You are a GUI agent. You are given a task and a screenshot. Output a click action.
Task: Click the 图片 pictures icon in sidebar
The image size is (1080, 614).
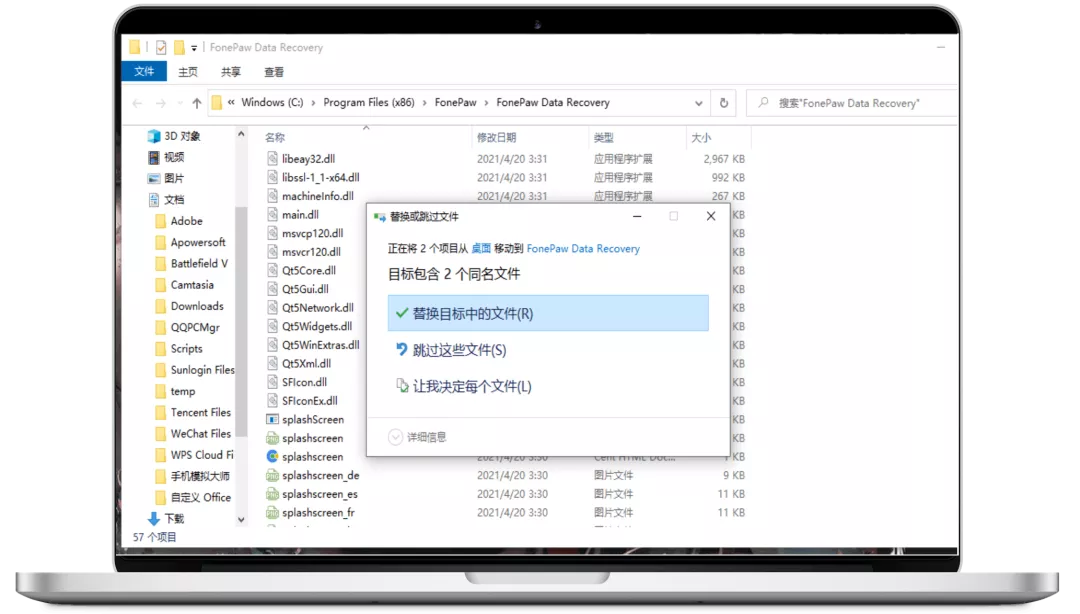coord(154,178)
